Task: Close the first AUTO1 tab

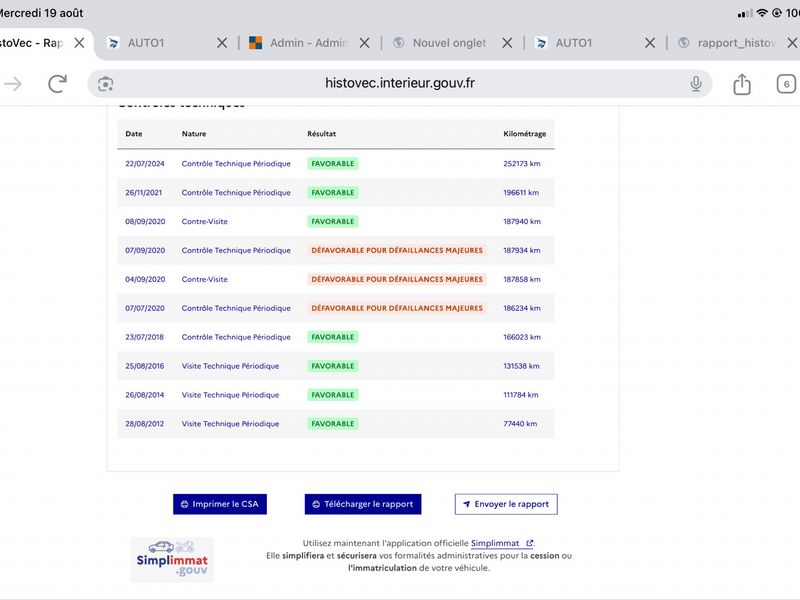Action: pos(222,43)
